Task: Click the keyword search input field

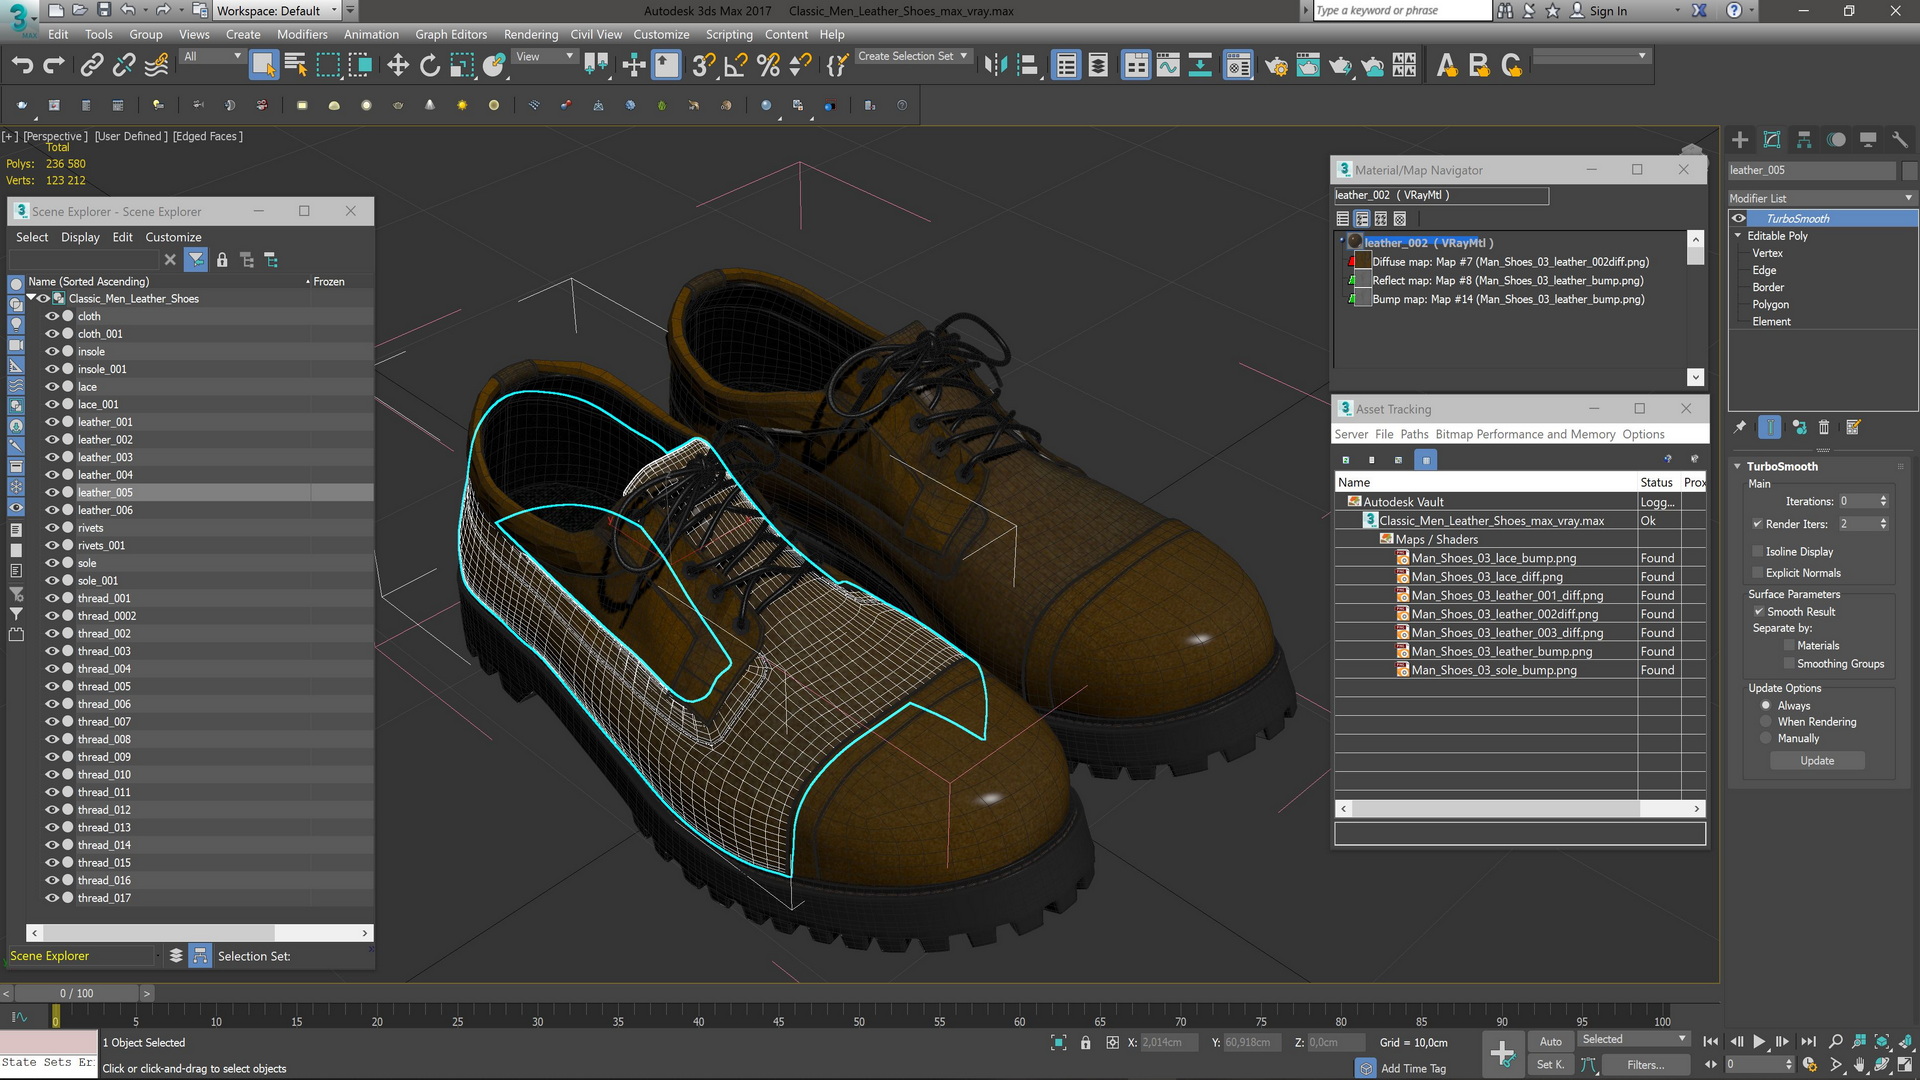Action: [1401, 10]
